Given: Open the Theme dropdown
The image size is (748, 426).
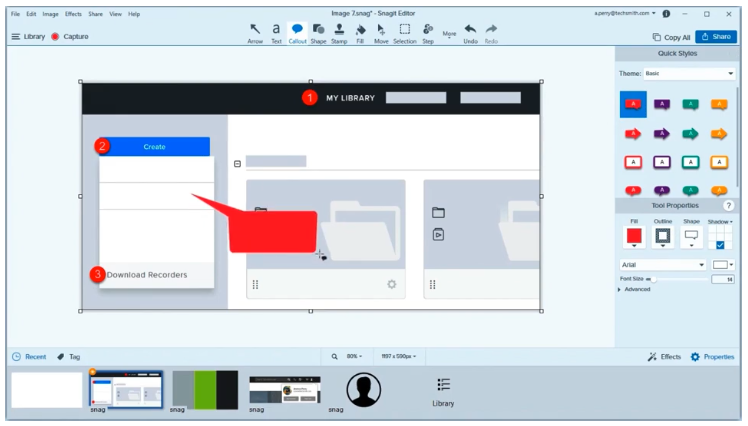Looking at the screenshot, I should pyautogui.click(x=690, y=73).
